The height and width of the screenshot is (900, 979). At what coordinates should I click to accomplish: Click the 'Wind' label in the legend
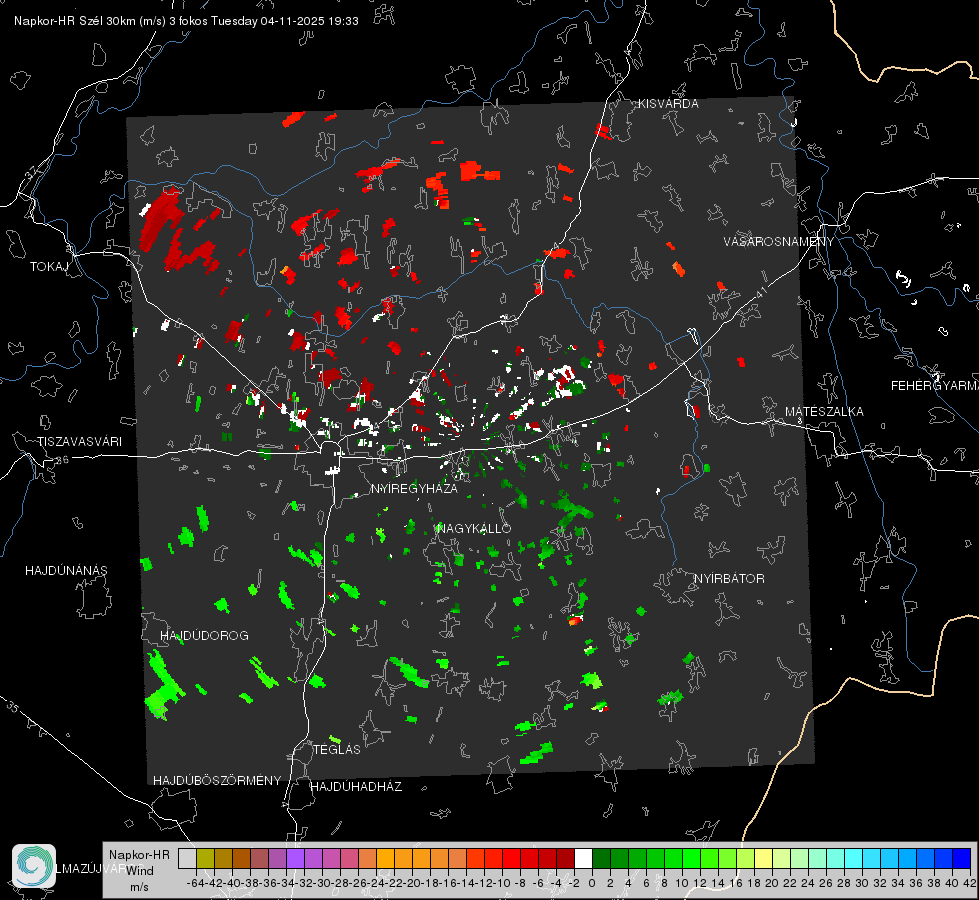140,870
